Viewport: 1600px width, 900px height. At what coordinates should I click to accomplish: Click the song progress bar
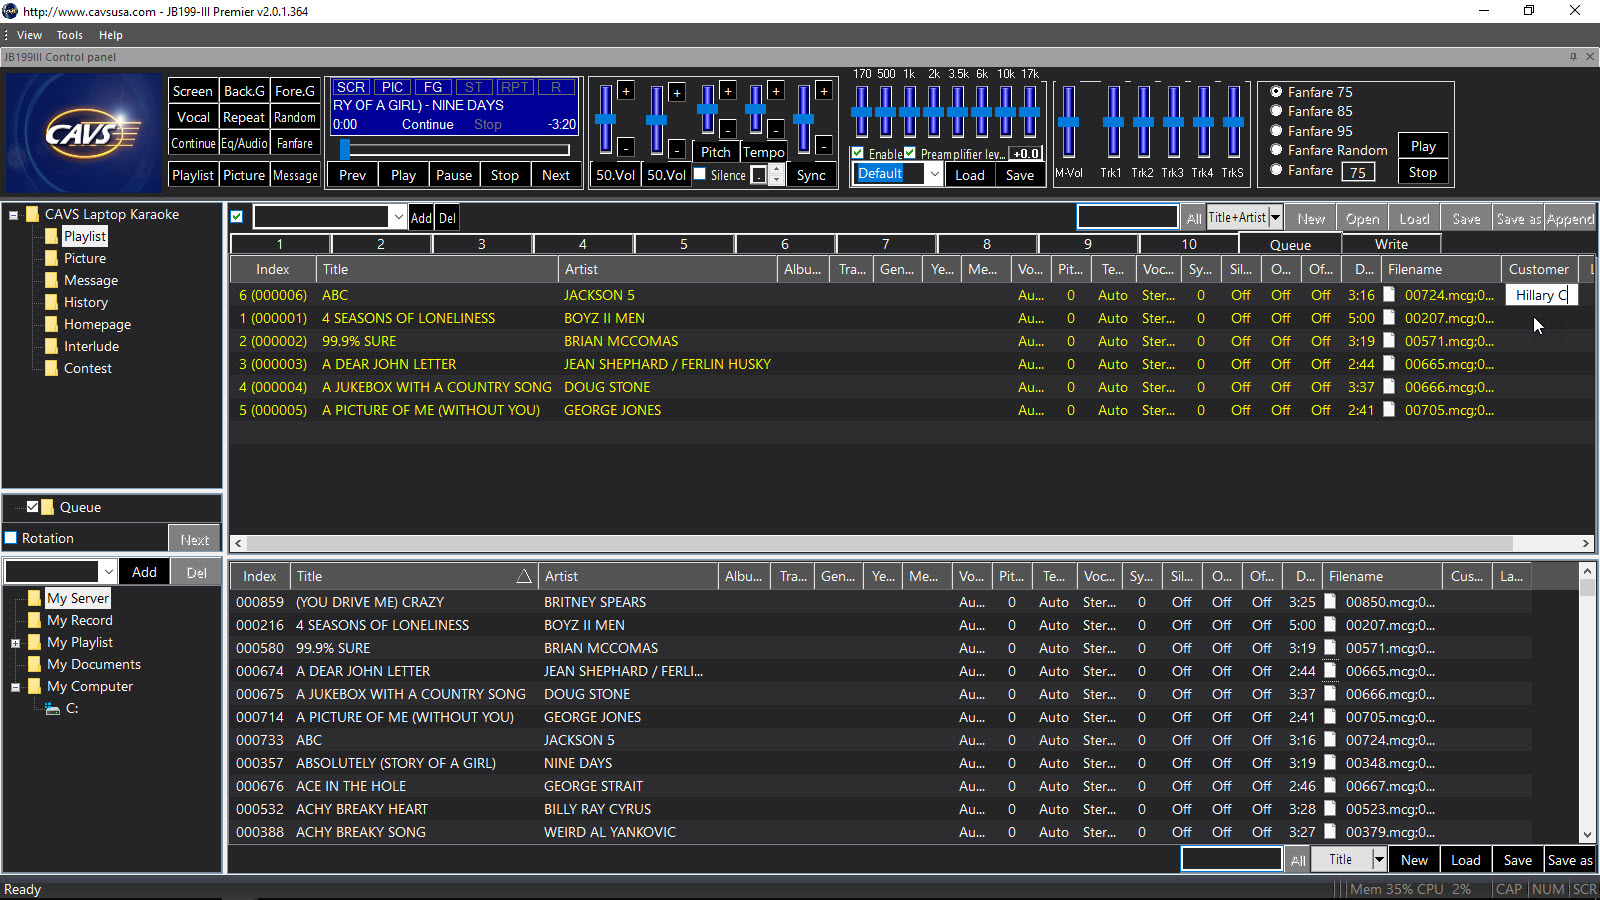coord(455,150)
